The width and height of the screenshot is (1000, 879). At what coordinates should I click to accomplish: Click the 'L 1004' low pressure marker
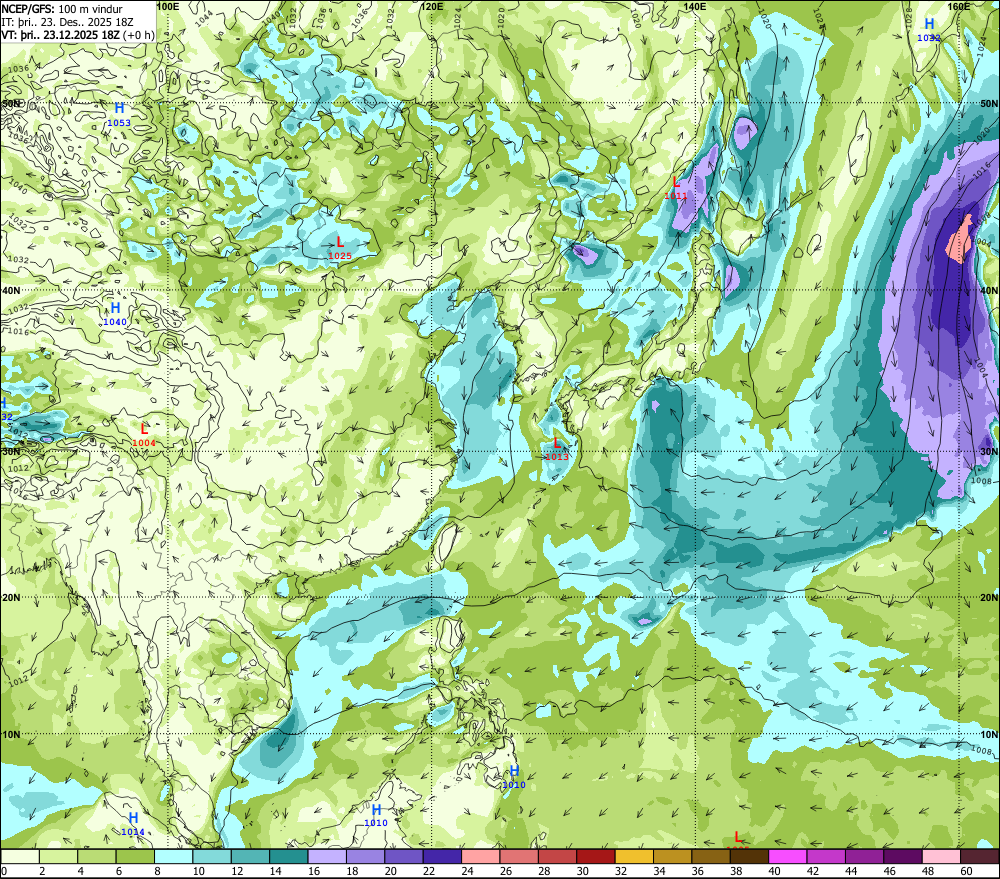pyautogui.click(x=144, y=435)
